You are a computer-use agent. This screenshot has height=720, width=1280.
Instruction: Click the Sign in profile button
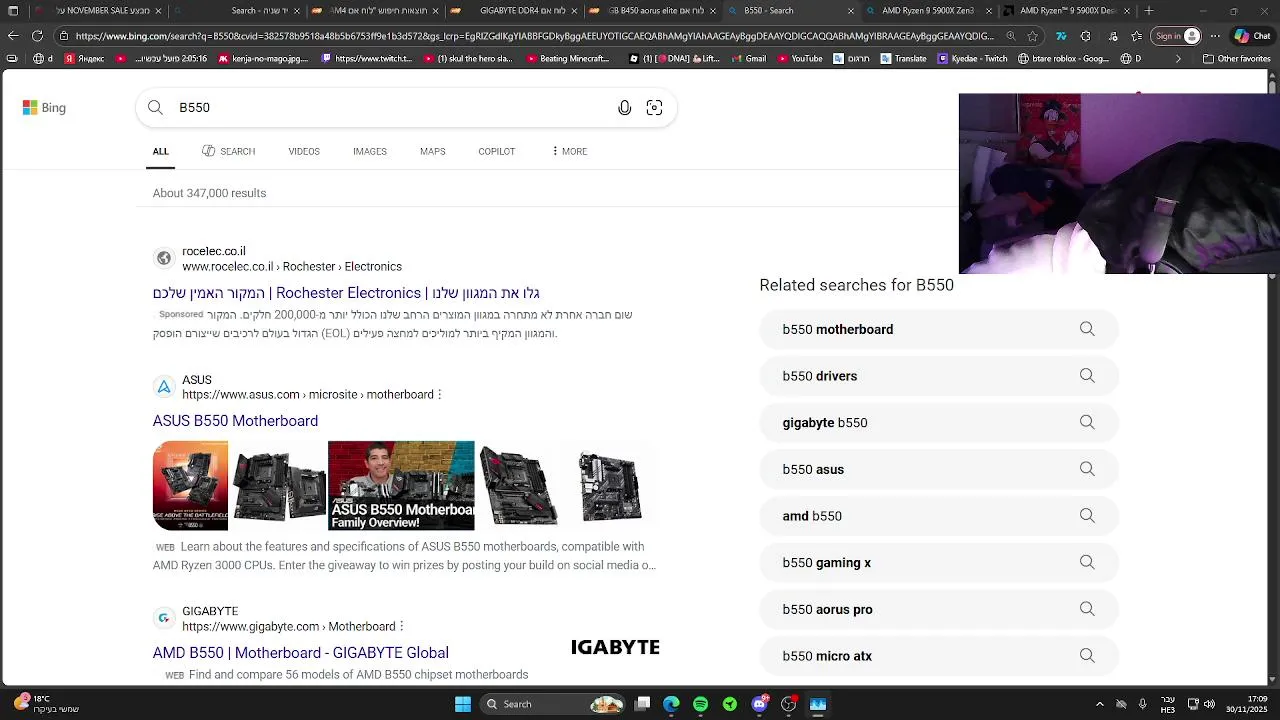point(1177,36)
